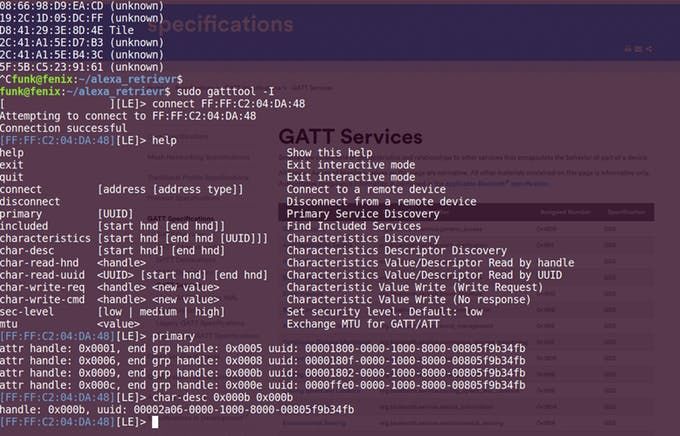Click the 'Exchange MTU for GATT/ATT' description

coord(363,324)
